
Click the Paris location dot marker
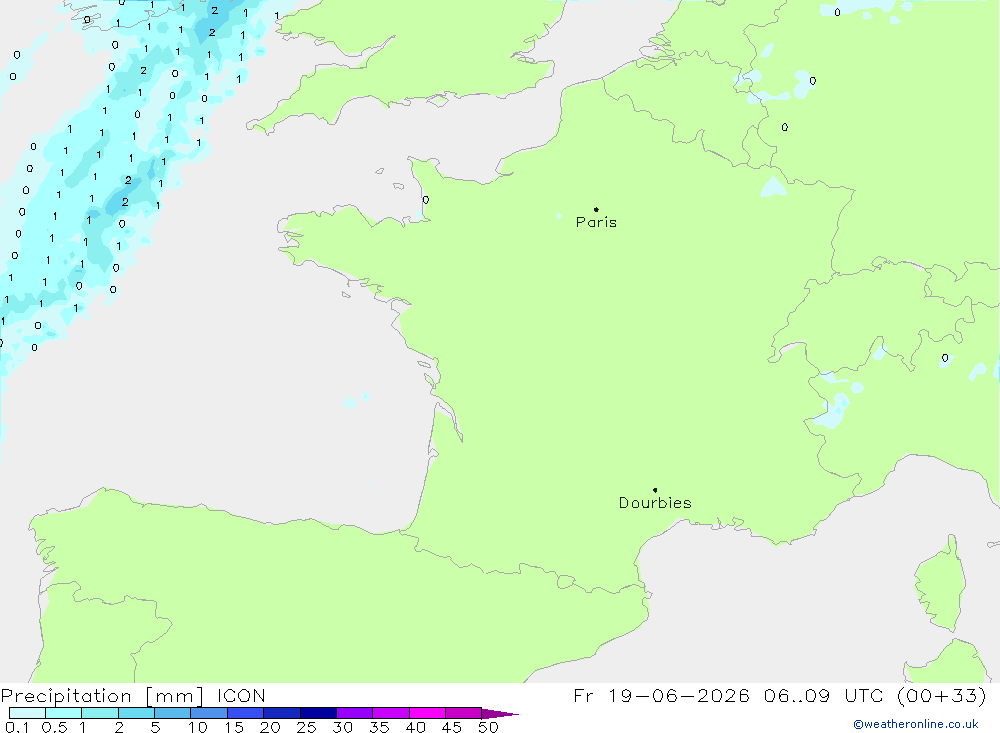(596, 209)
